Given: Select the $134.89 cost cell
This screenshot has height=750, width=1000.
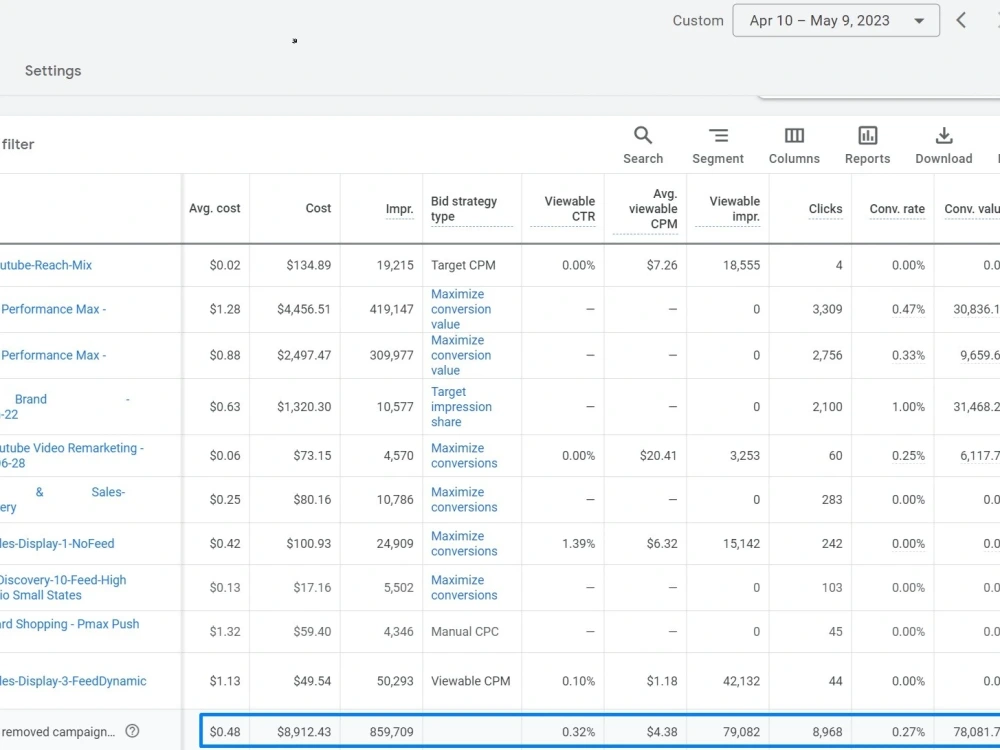Looking at the screenshot, I should click(309, 265).
